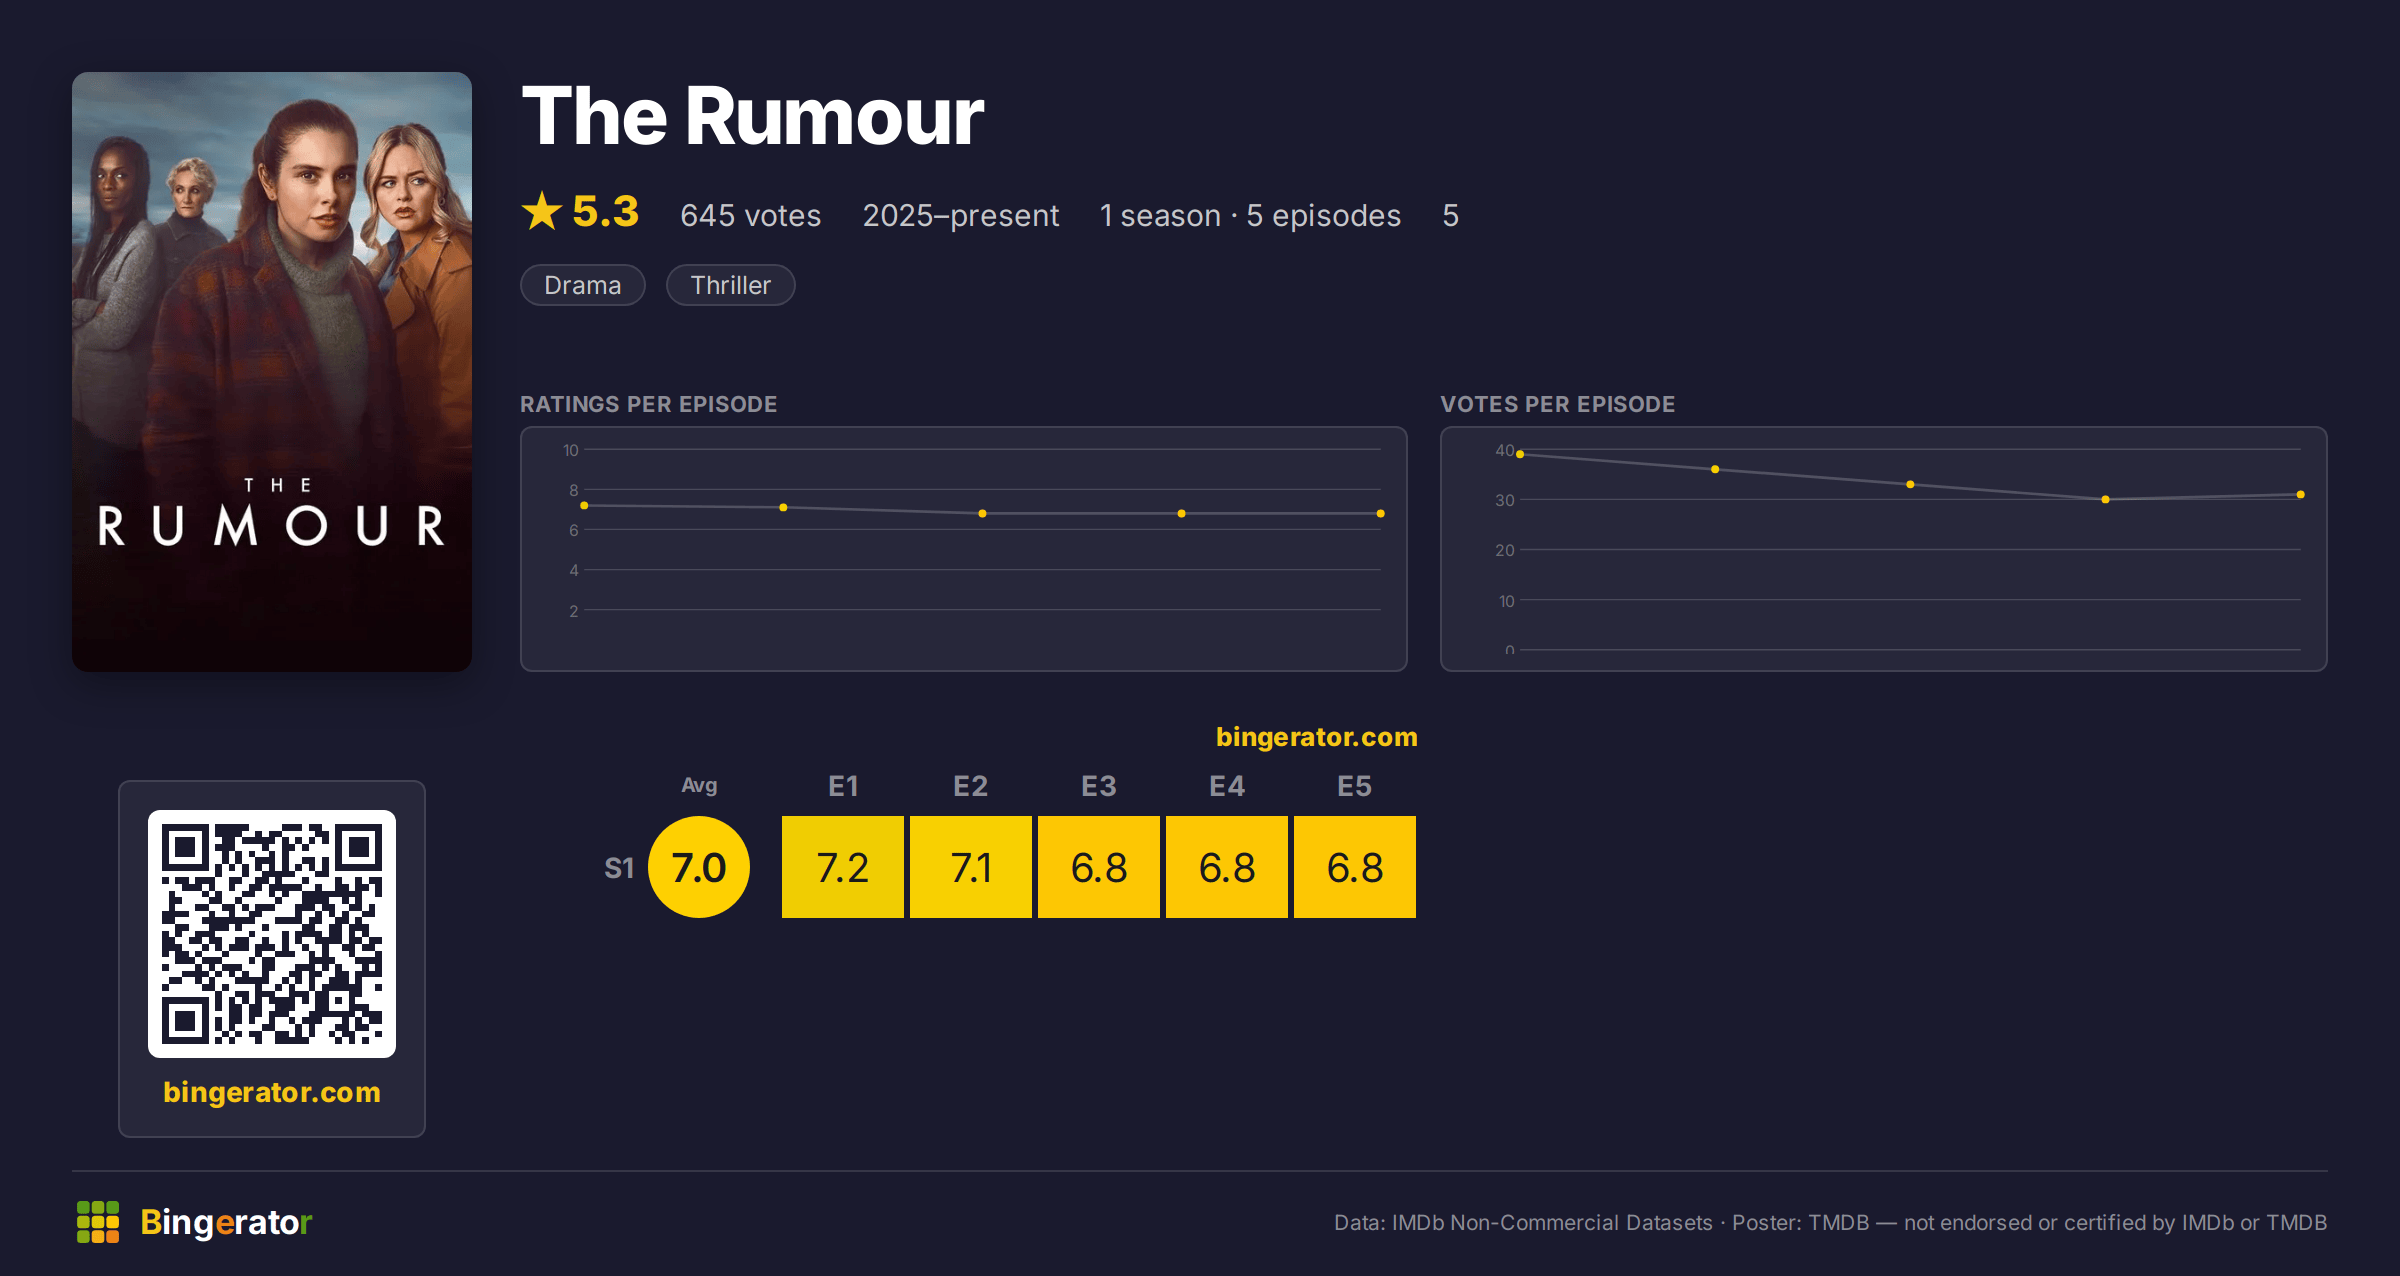Select the Thriller genre tag

730,285
